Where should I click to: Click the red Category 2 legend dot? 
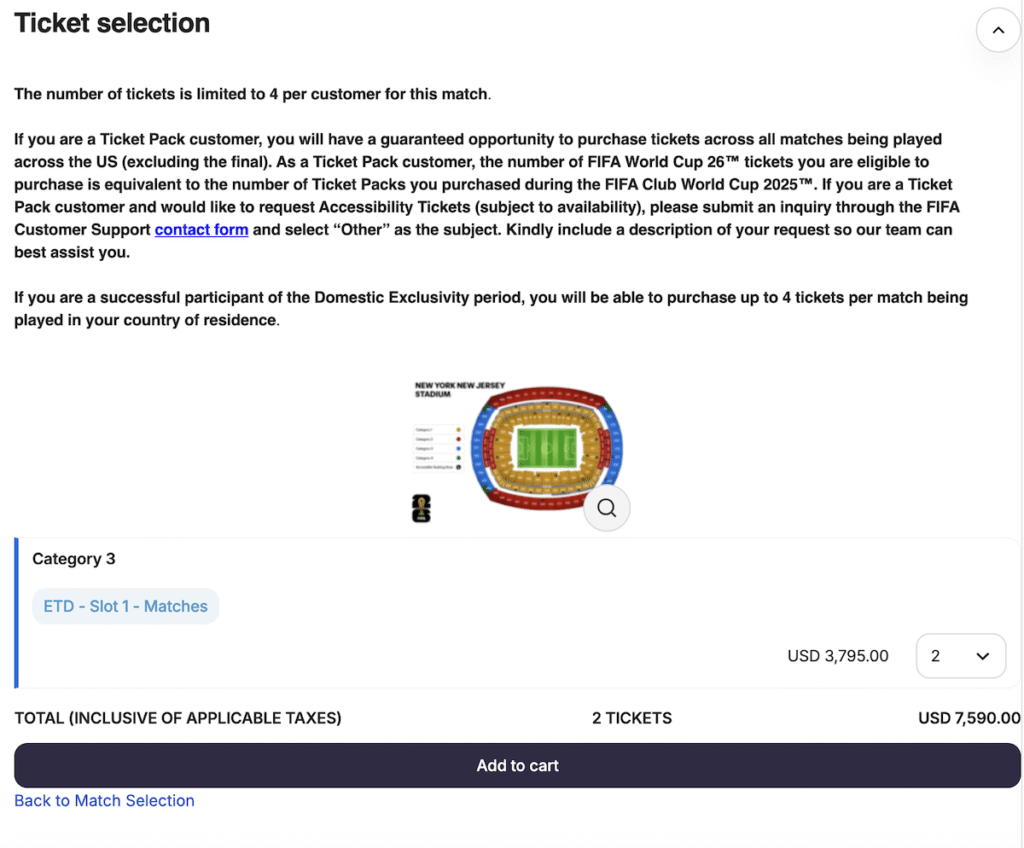tap(458, 439)
